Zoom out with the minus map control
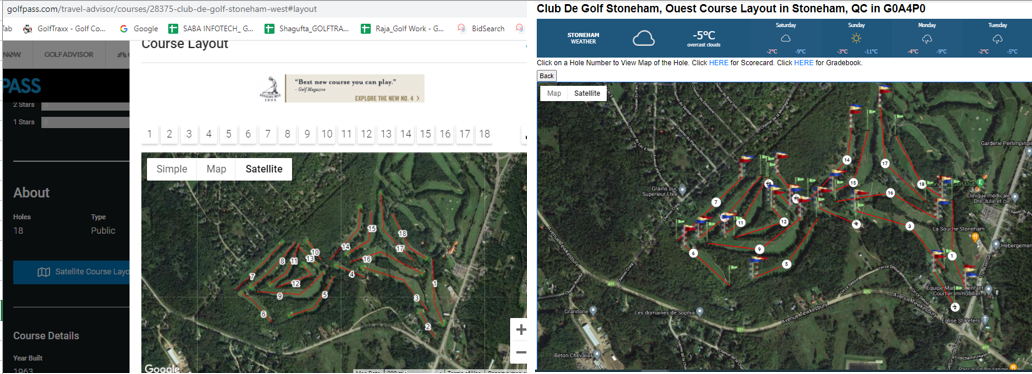1032x374 pixels. point(521,353)
